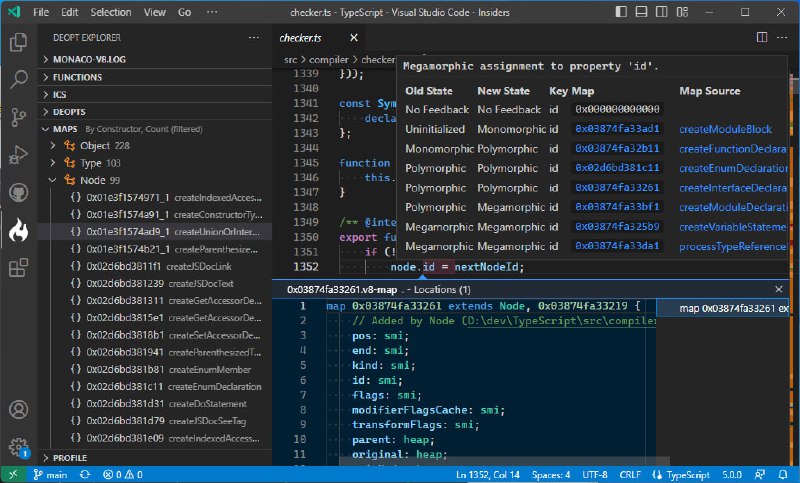Open createModuleBlock map source link
The image size is (800, 483).
point(725,129)
